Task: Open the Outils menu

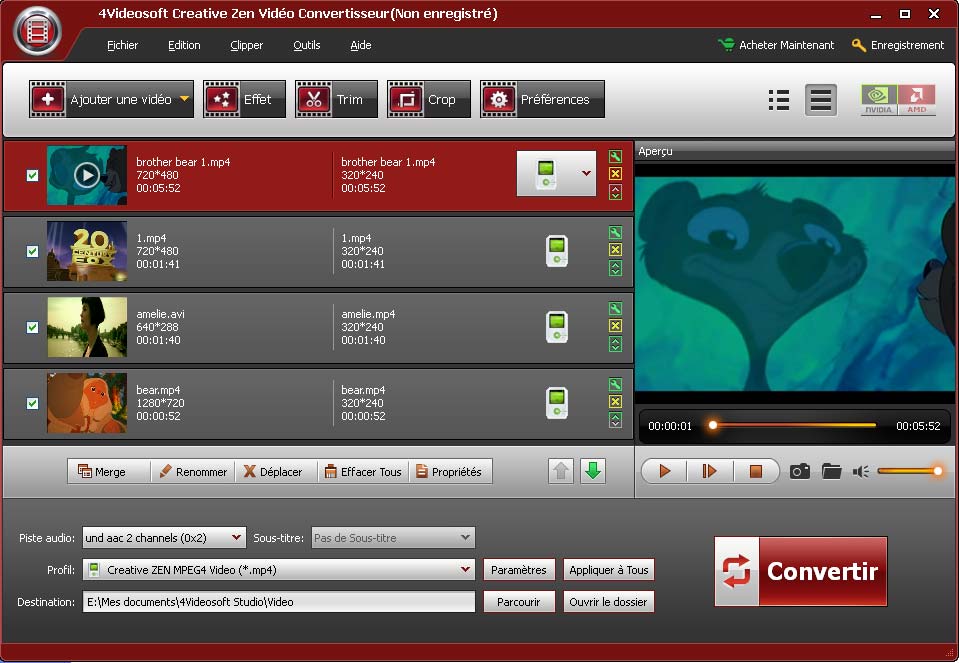Action: pos(306,45)
